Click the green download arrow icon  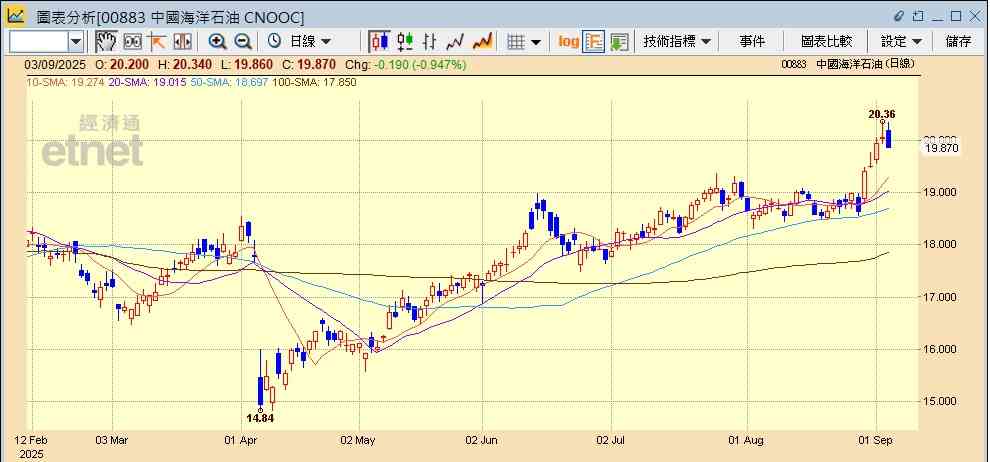pyautogui.click(x=619, y=42)
